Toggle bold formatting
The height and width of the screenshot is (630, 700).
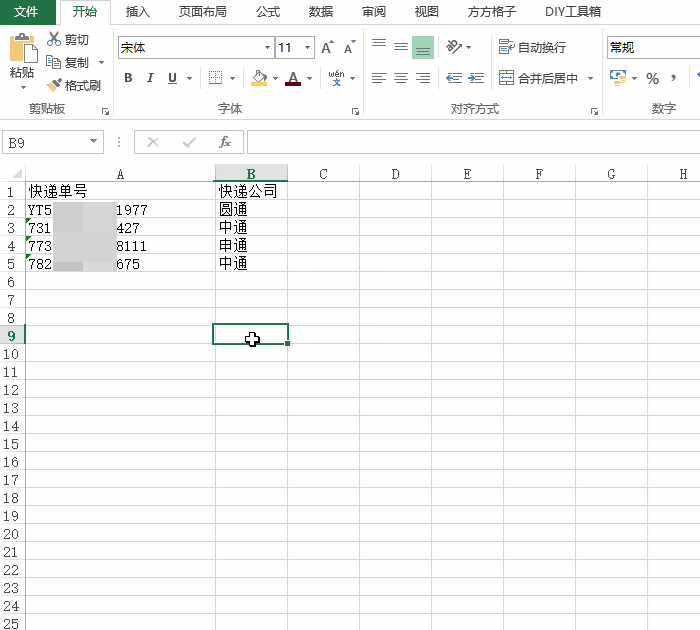(x=128, y=78)
